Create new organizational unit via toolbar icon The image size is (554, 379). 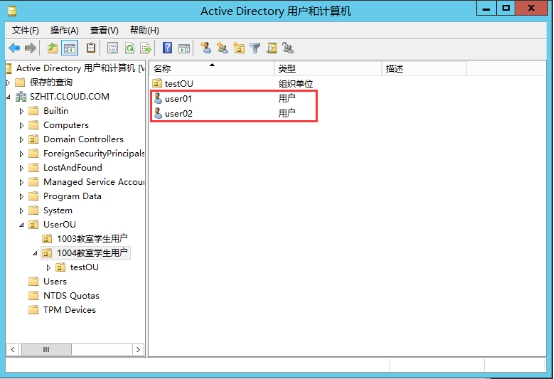point(239,48)
